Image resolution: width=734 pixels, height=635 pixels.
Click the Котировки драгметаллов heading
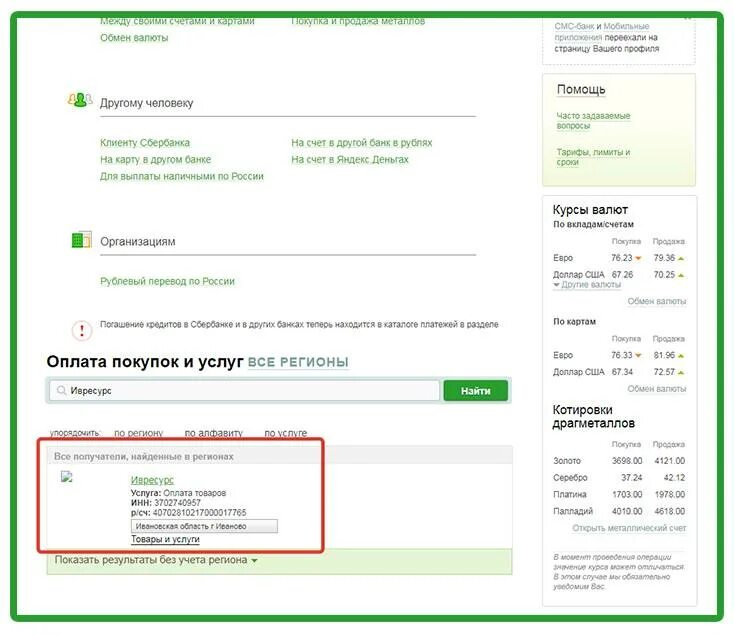(x=594, y=416)
